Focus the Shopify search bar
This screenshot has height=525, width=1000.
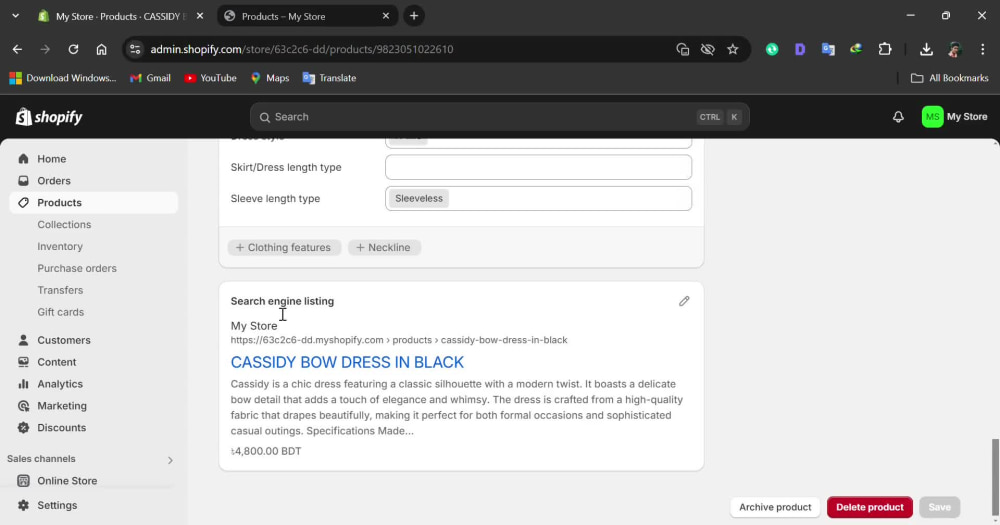point(499,117)
